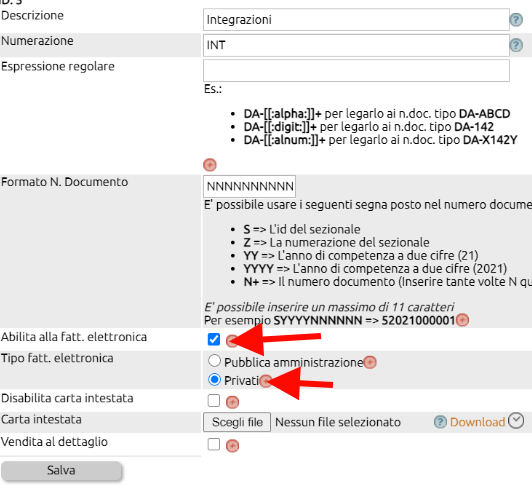
Task: Focus the Espressione regolare text field
Action: [x=356, y=71]
